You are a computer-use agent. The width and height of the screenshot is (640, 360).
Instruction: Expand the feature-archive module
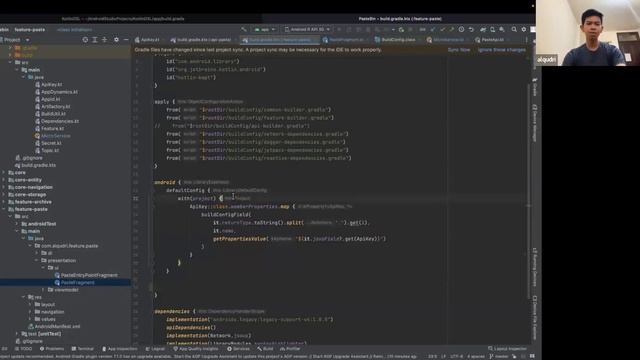4,202
